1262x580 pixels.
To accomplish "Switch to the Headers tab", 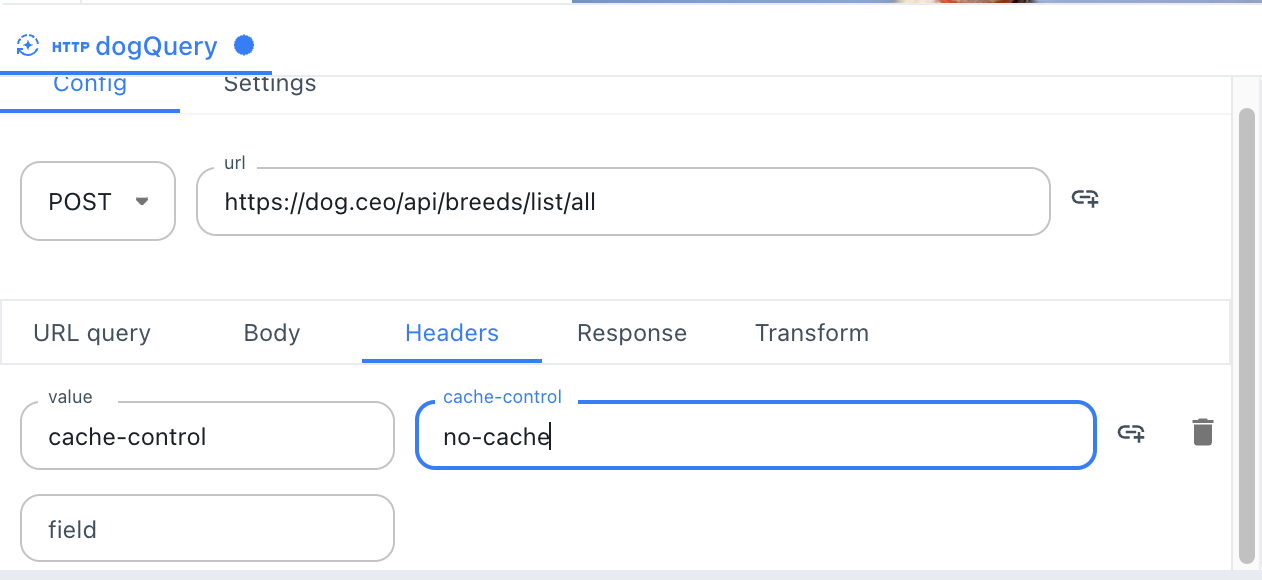I will coord(451,333).
